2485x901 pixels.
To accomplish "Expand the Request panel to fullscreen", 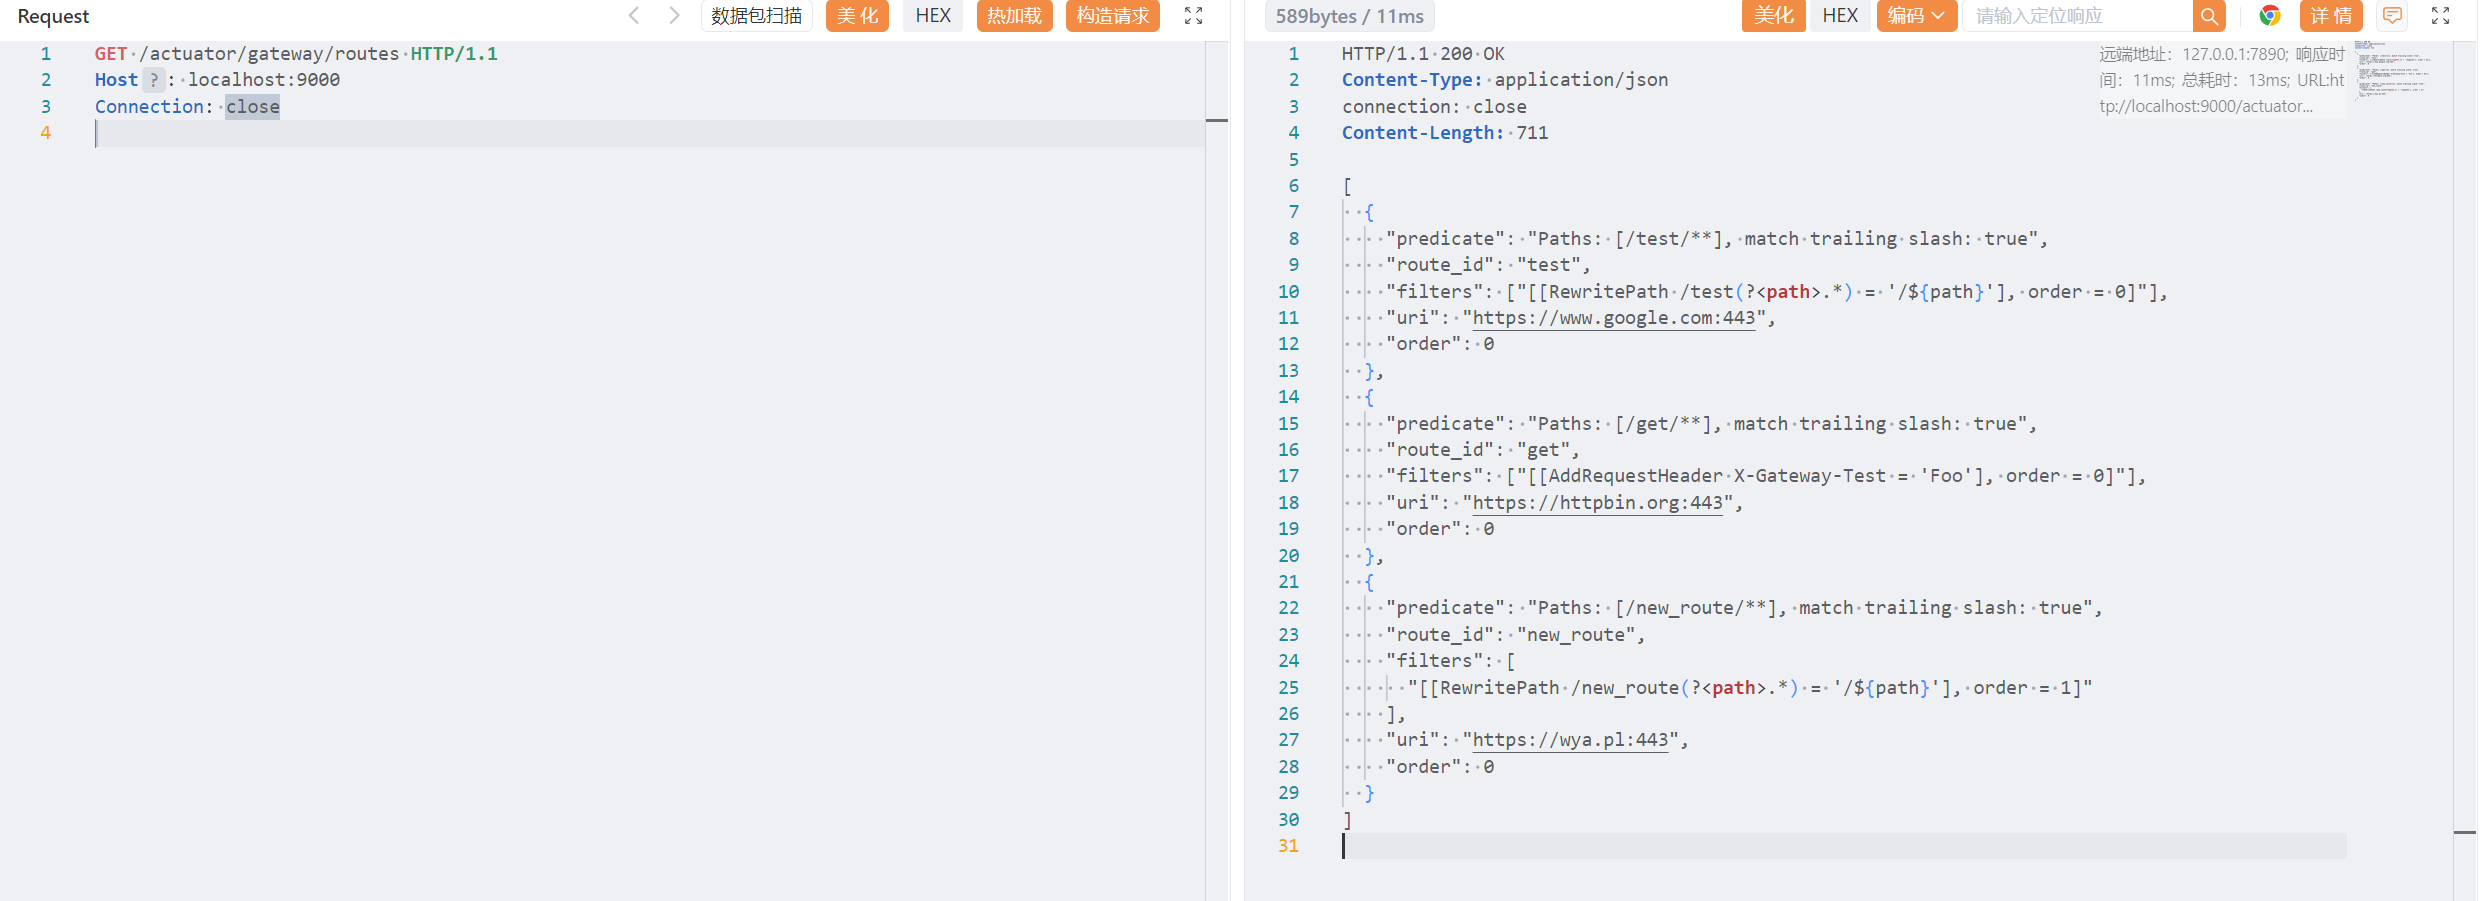I will (1193, 16).
